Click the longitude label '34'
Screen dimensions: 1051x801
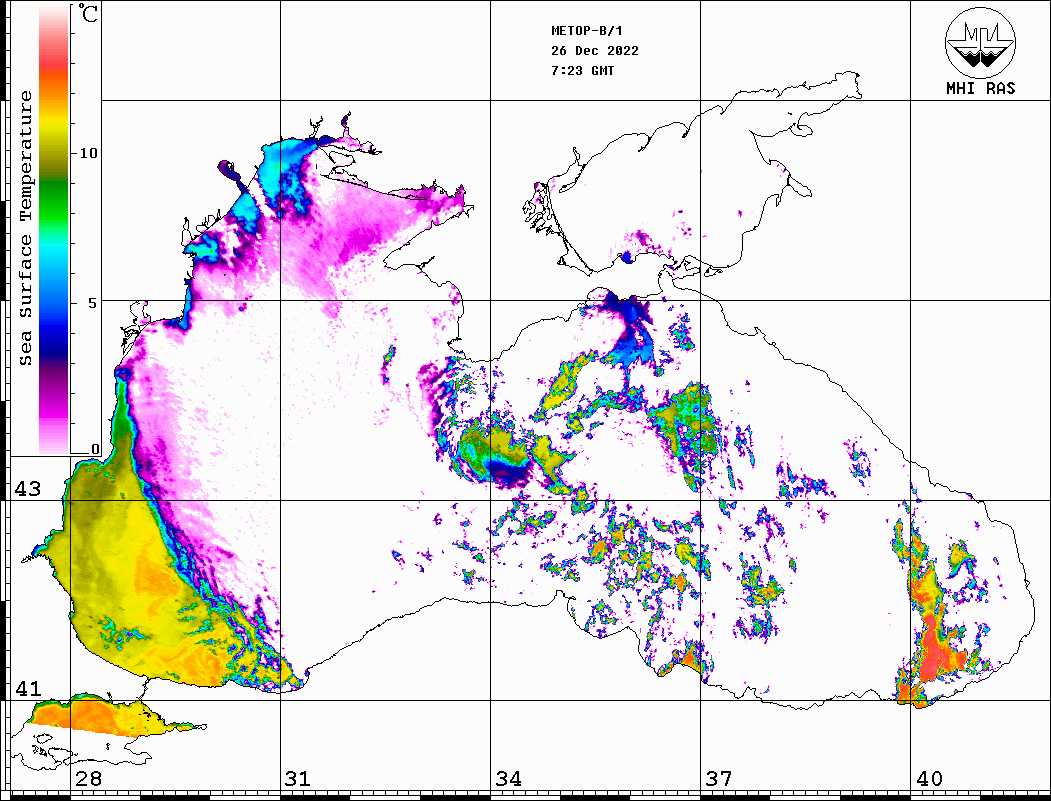(x=508, y=779)
